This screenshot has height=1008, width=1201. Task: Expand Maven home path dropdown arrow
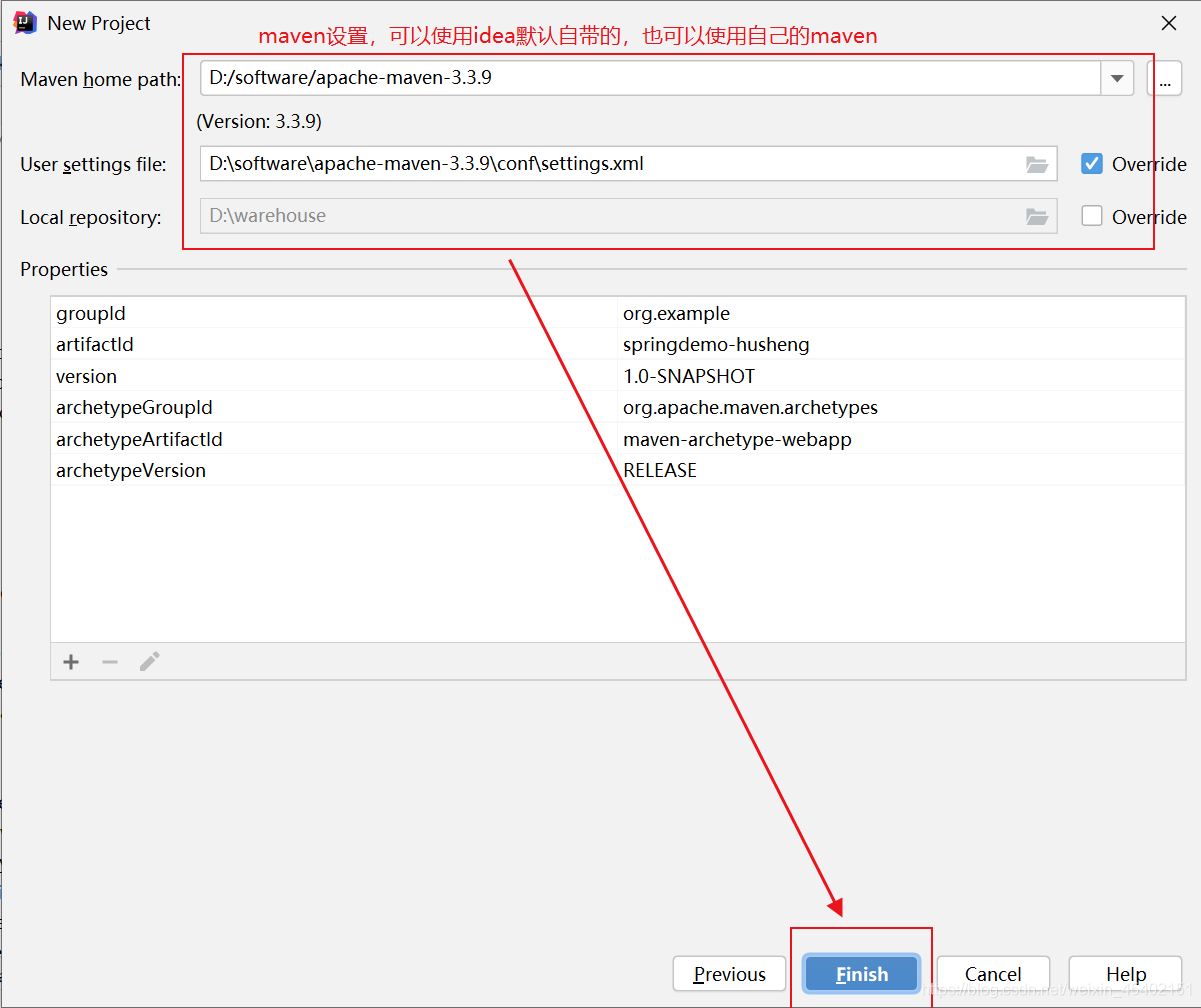(x=1117, y=79)
